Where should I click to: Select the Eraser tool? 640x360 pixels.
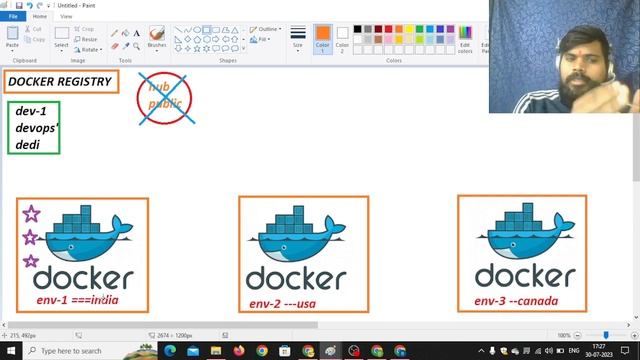[x=115, y=47]
